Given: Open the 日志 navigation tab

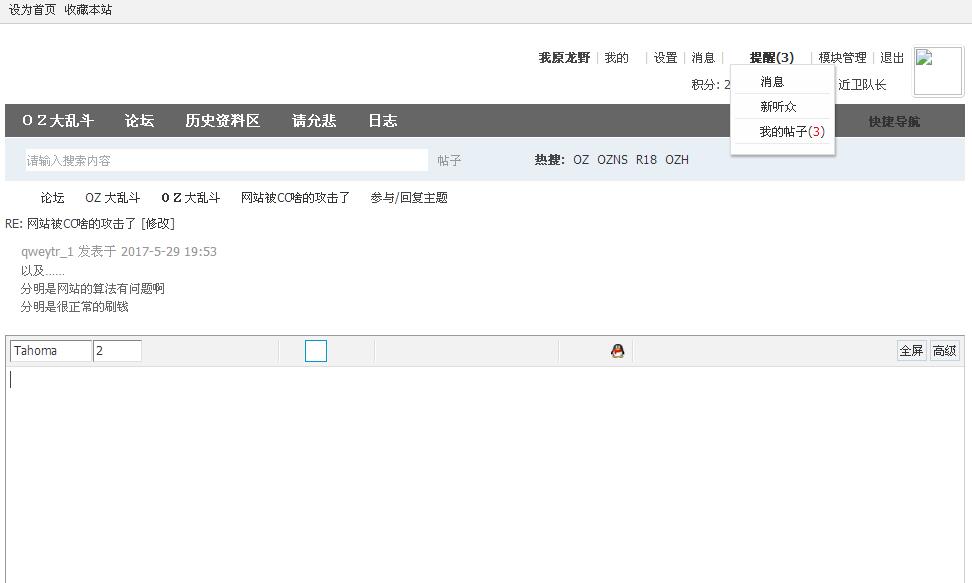Looking at the screenshot, I should tap(382, 120).
